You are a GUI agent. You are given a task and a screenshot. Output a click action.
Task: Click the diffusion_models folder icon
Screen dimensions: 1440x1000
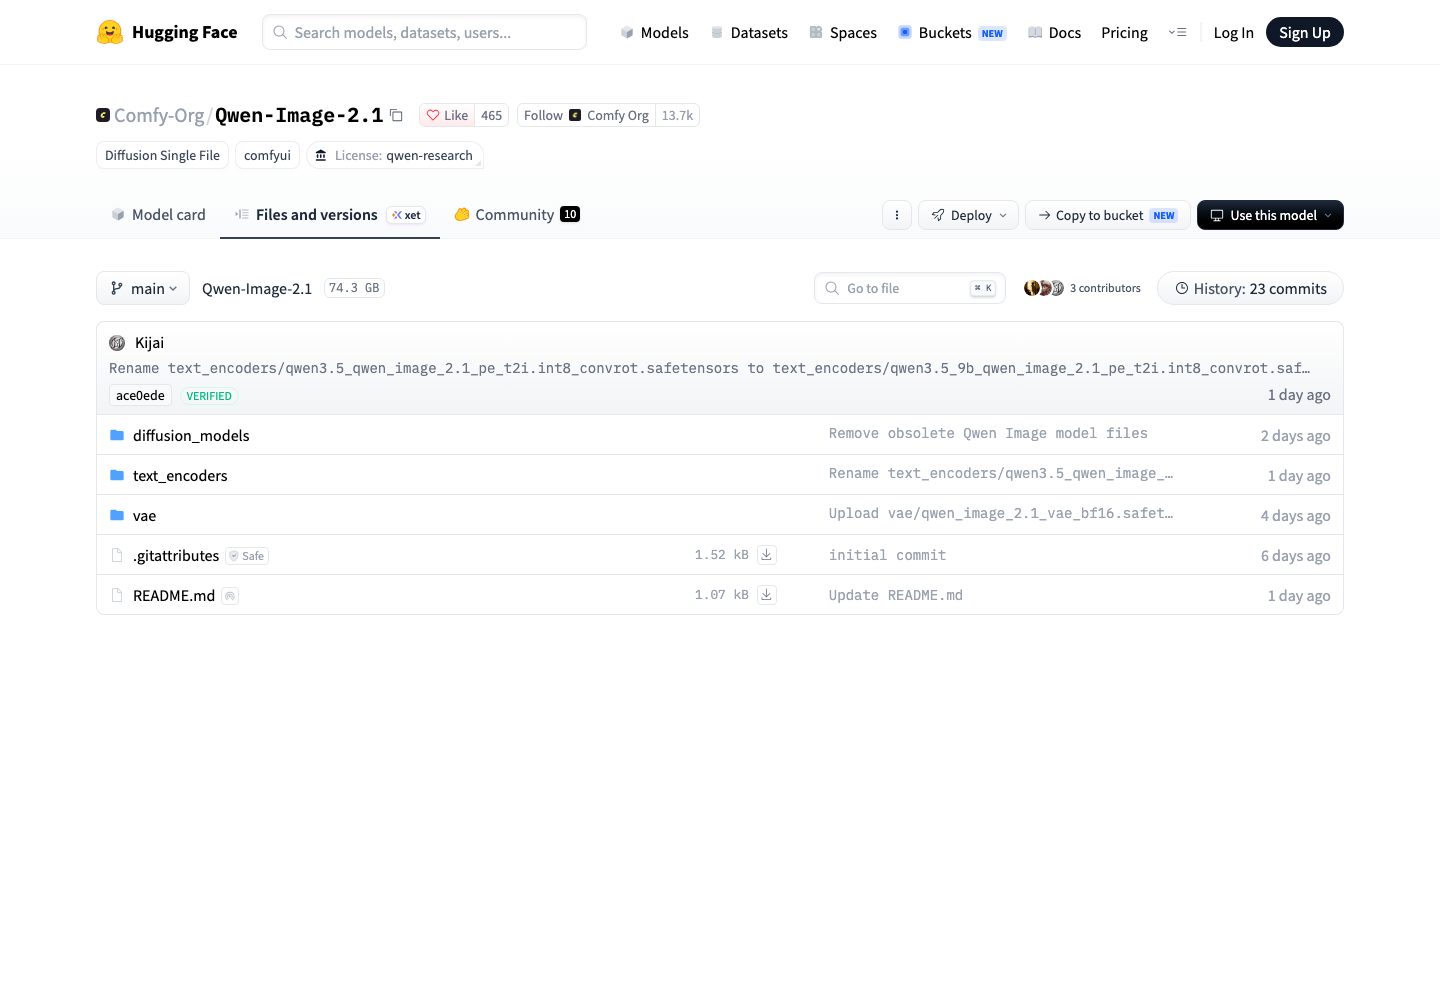point(117,435)
